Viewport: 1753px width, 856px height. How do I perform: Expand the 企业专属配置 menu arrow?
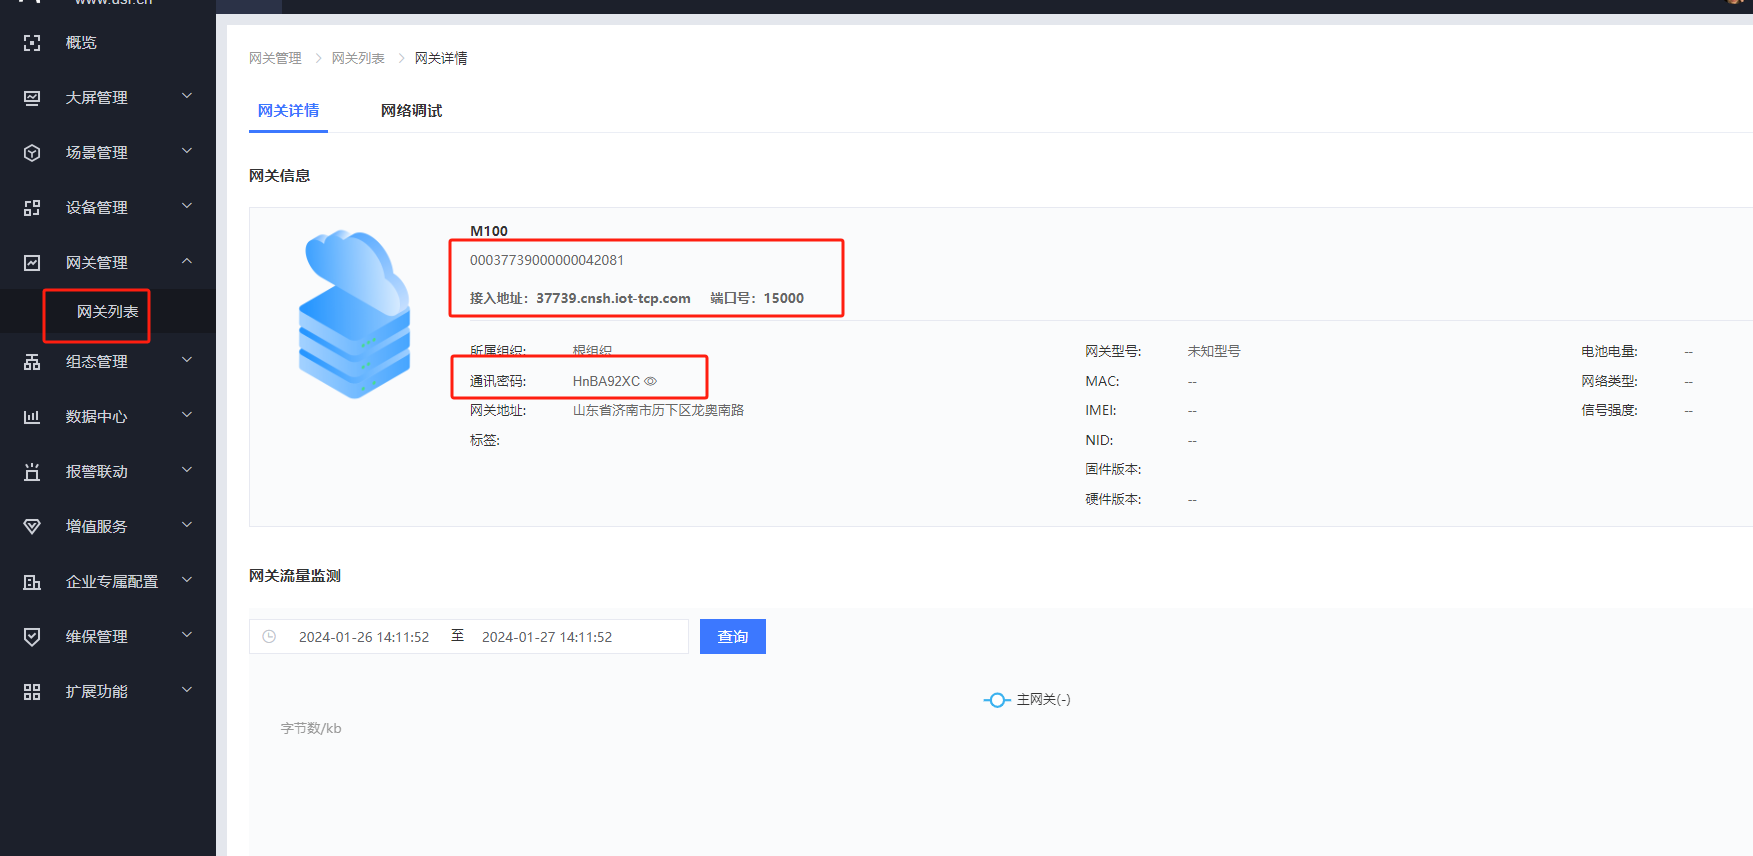tap(187, 580)
